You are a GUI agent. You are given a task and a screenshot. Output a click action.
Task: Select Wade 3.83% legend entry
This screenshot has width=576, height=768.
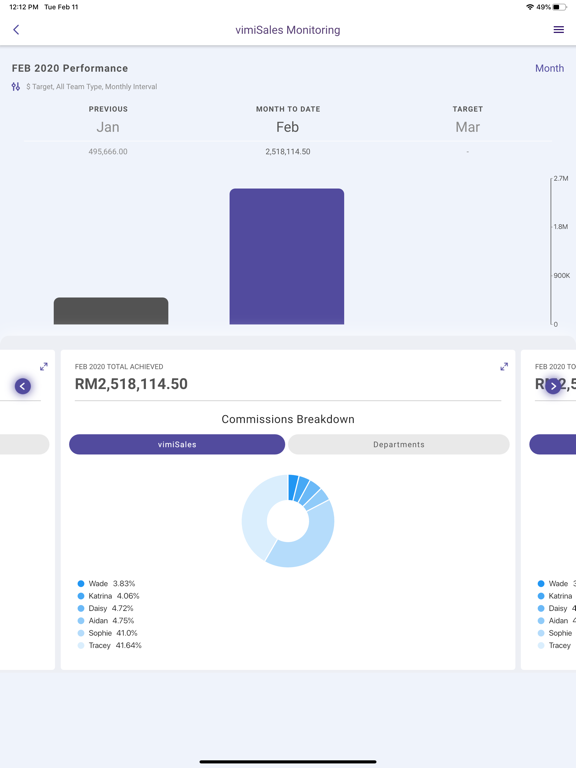tap(106, 583)
